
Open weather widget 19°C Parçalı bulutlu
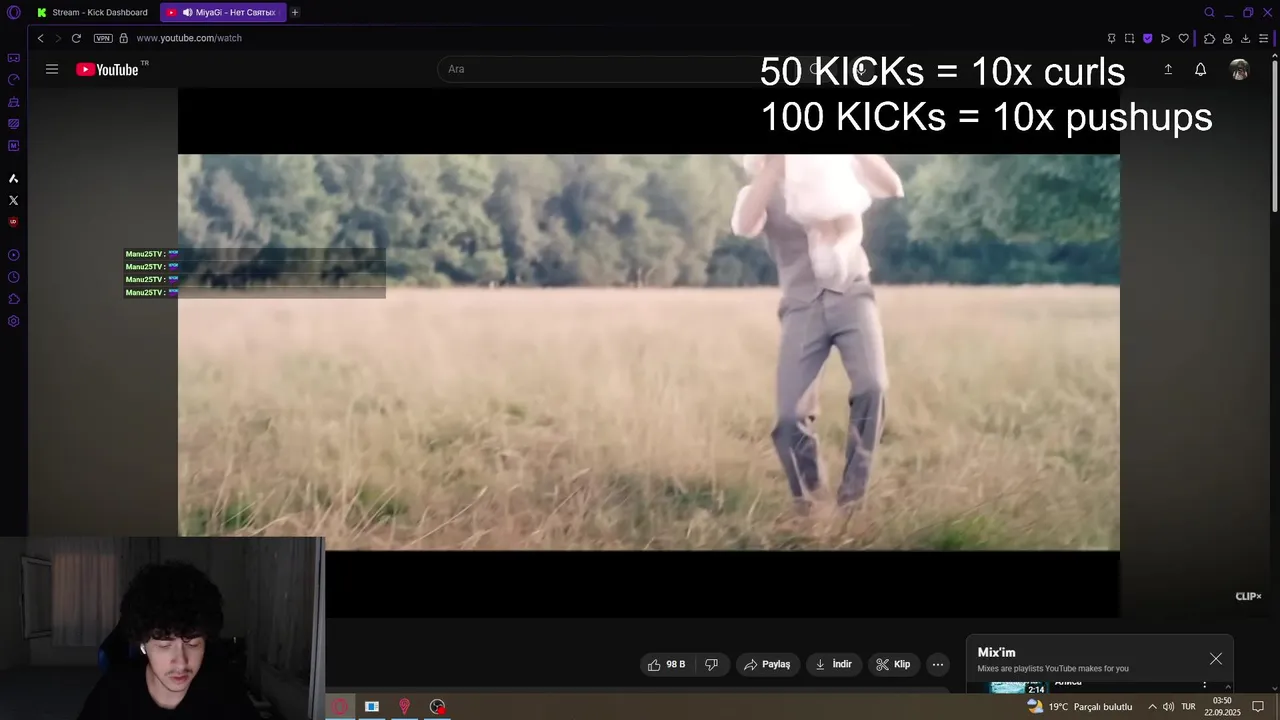[x=1080, y=706]
